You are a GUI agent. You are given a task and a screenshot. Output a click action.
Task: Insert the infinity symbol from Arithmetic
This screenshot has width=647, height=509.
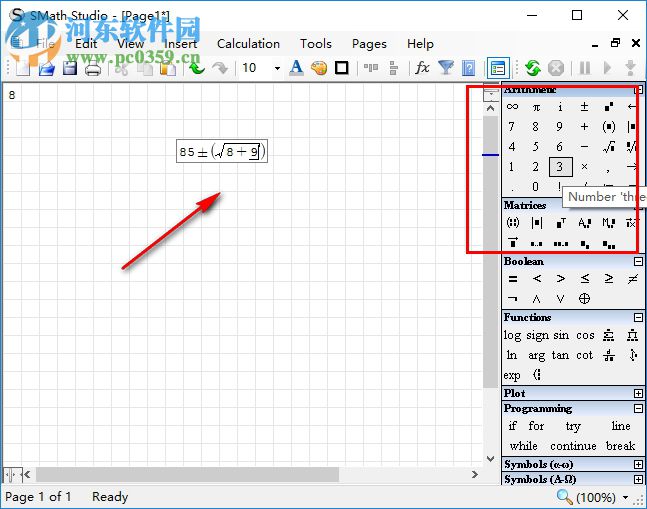click(512, 107)
